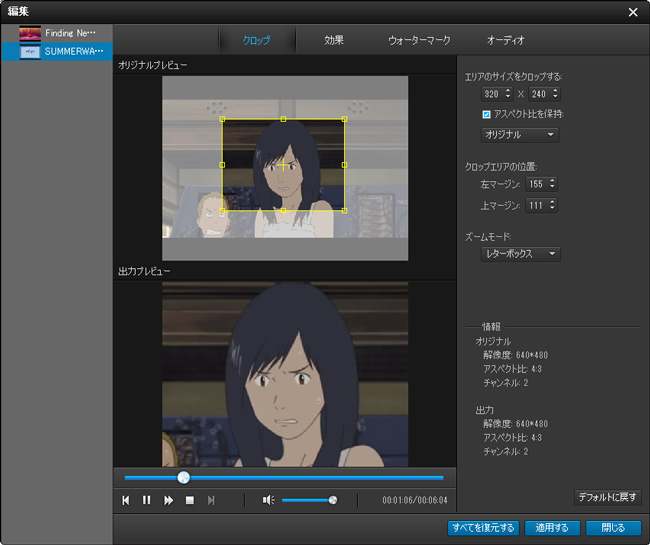Viewport: 650px width, 545px height.
Task: Pause the video preview
Action: (147, 500)
